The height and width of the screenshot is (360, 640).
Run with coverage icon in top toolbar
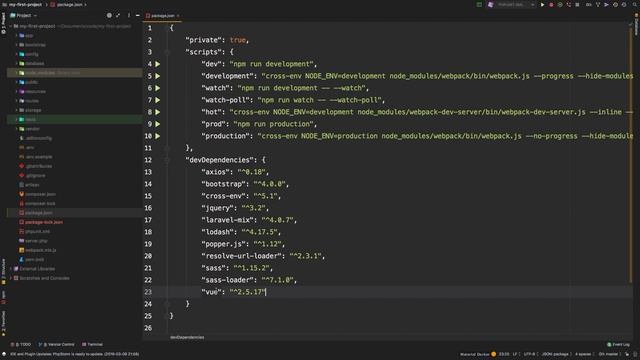tap(560, 5)
